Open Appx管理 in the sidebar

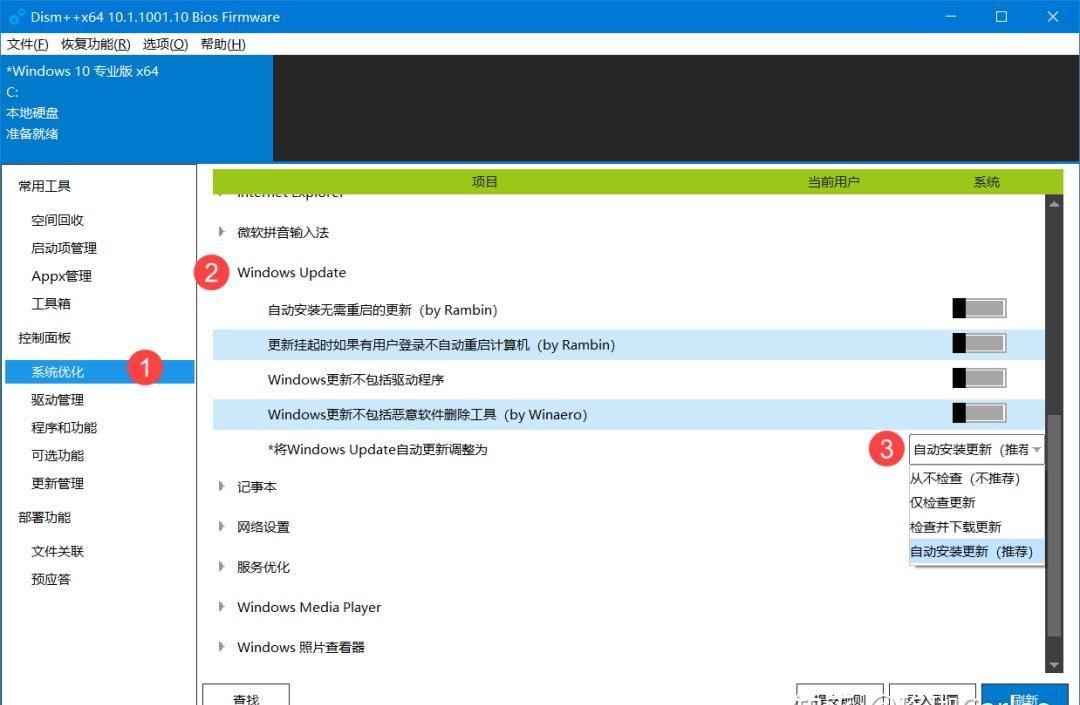click(61, 276)
